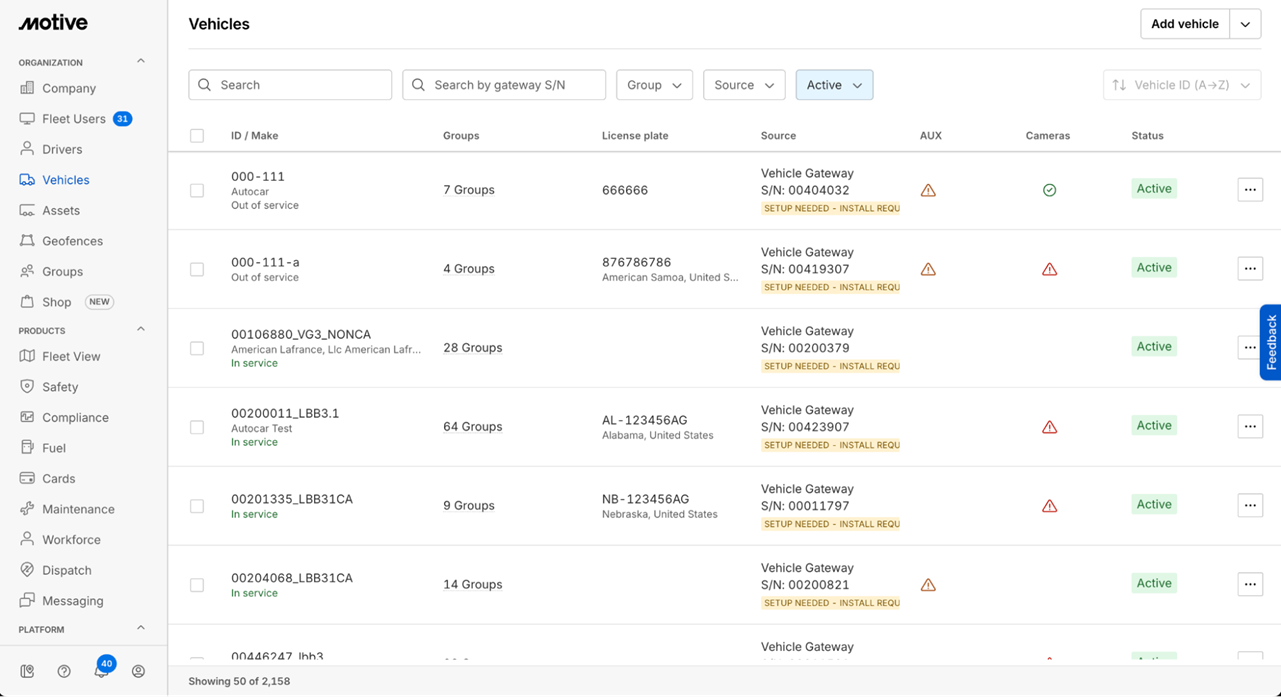
Task: Open the 7 Groups link for 000-111
Action: (469, 190)
